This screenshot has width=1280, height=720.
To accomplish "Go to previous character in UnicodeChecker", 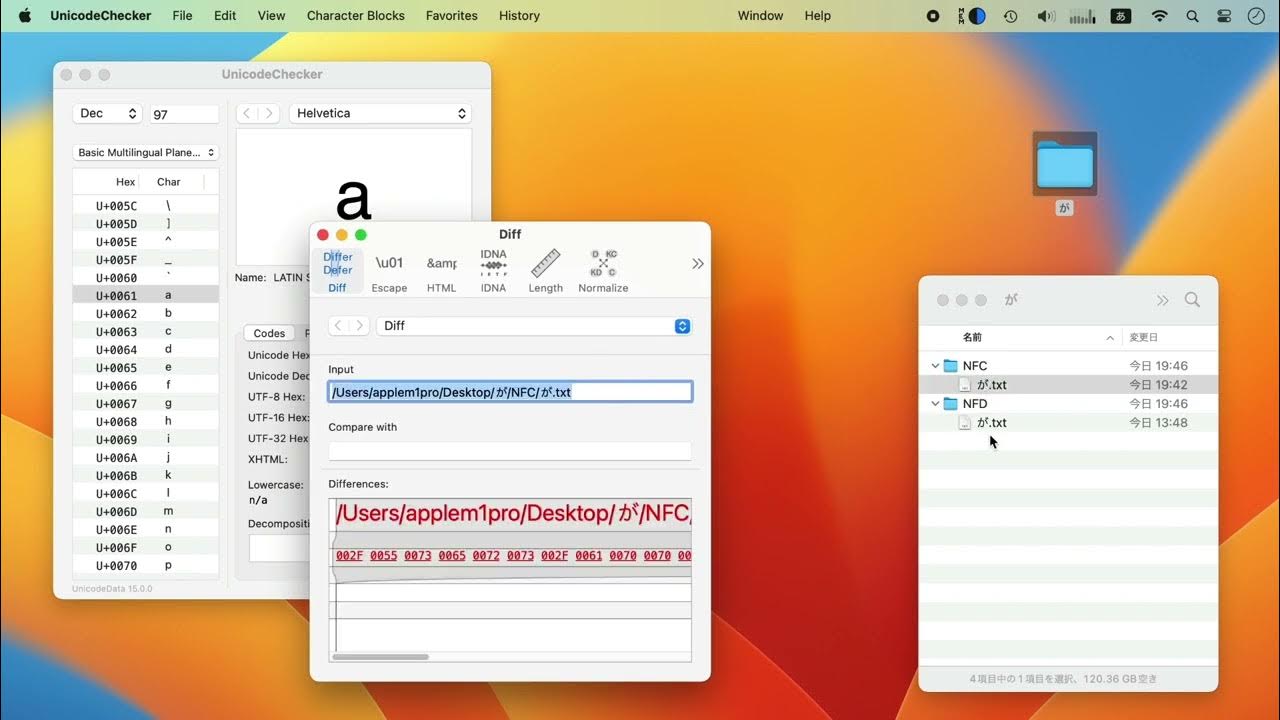I will [x=247, y=113].
